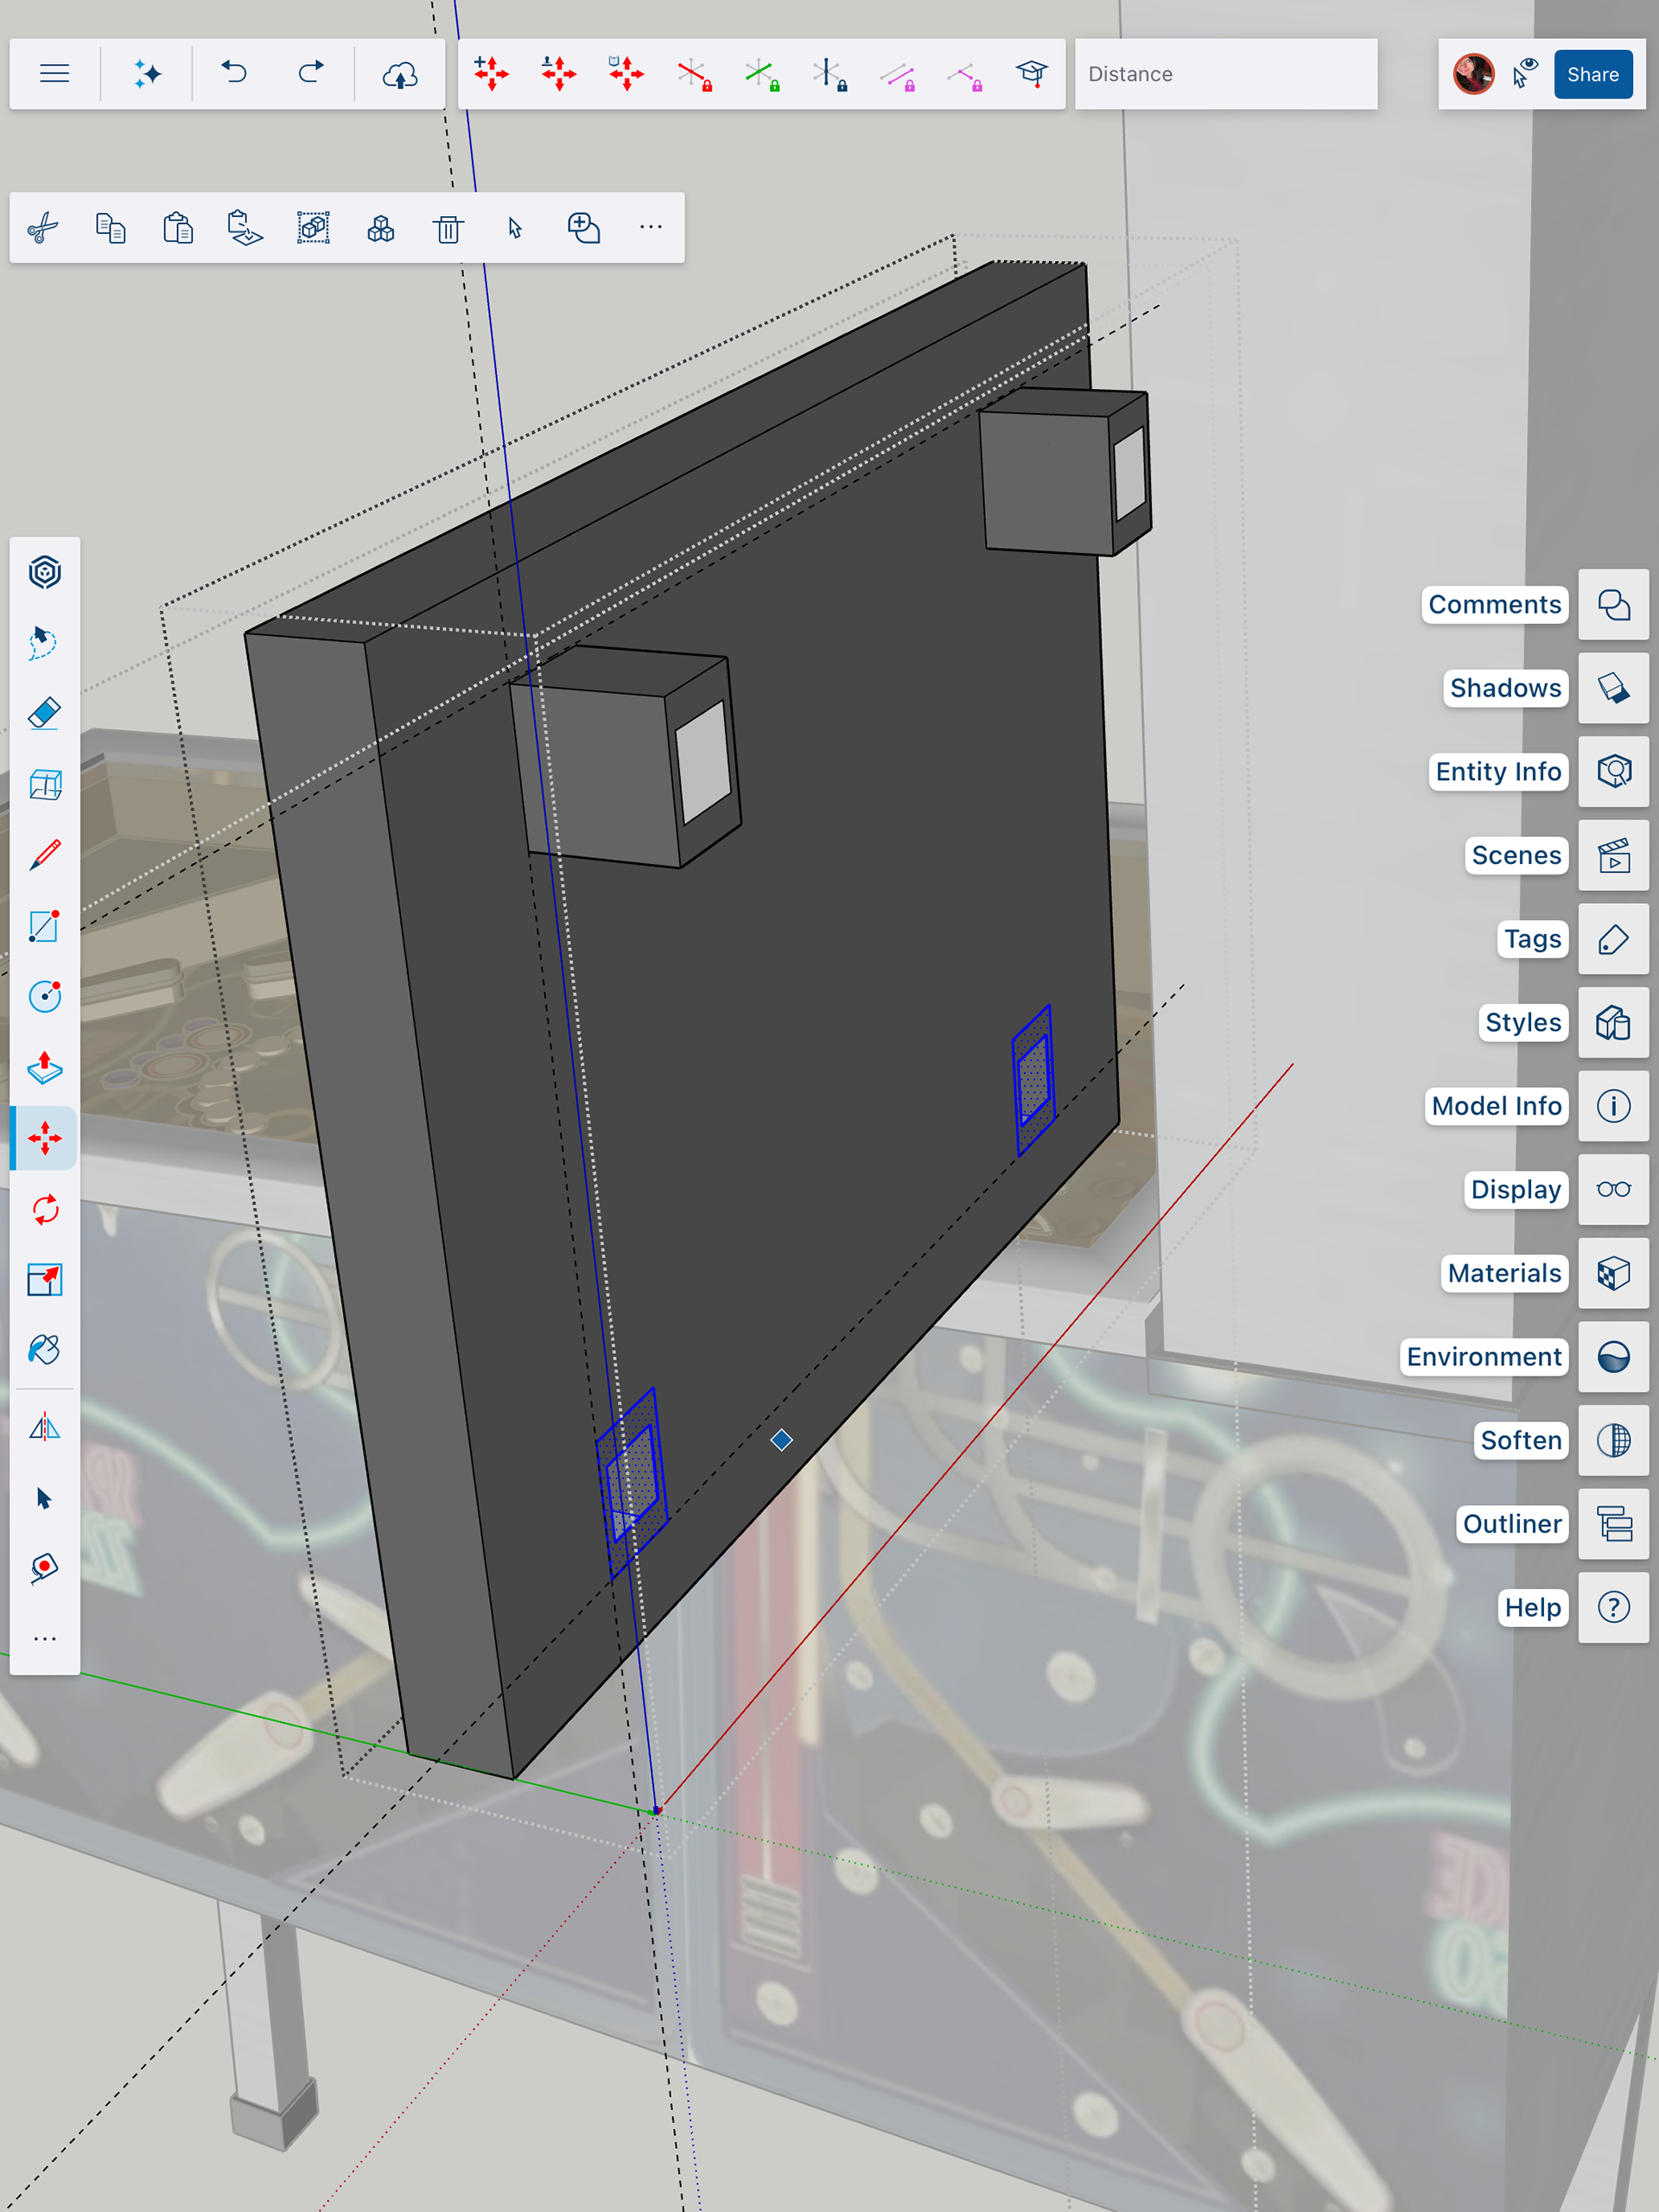Click the Distance input field
This screenshot has height=2212, width=1659.
pos(1225,74)
